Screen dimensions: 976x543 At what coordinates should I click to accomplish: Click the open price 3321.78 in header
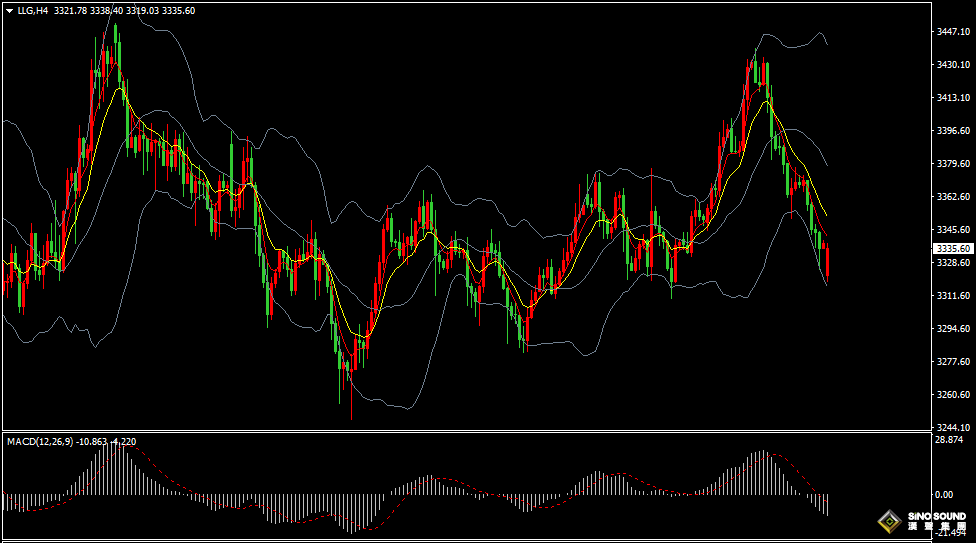pyautogui.click(x=70, y=10)
